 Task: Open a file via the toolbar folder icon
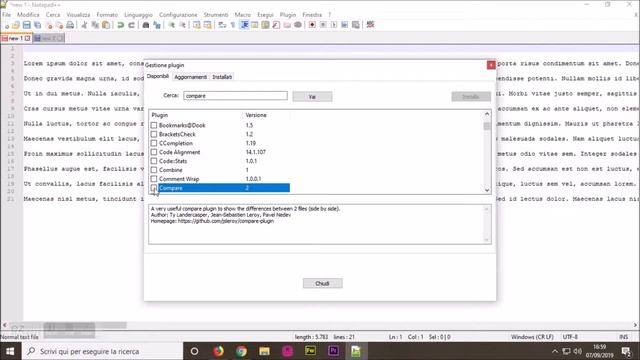tap(16, 25)
